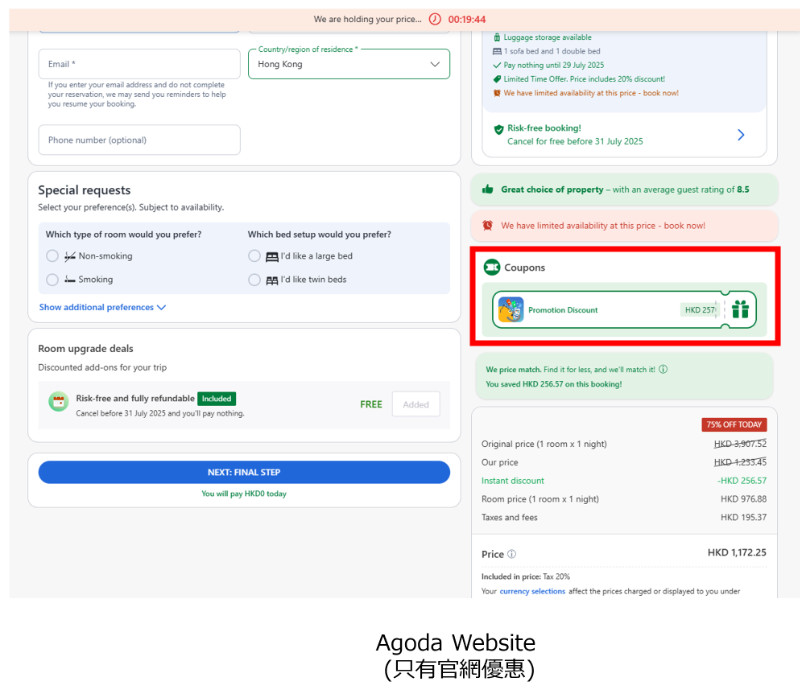The image size is (800, 696).
Task: Click FREE label in upgrade deals
Action: click(x=371, y=404)
